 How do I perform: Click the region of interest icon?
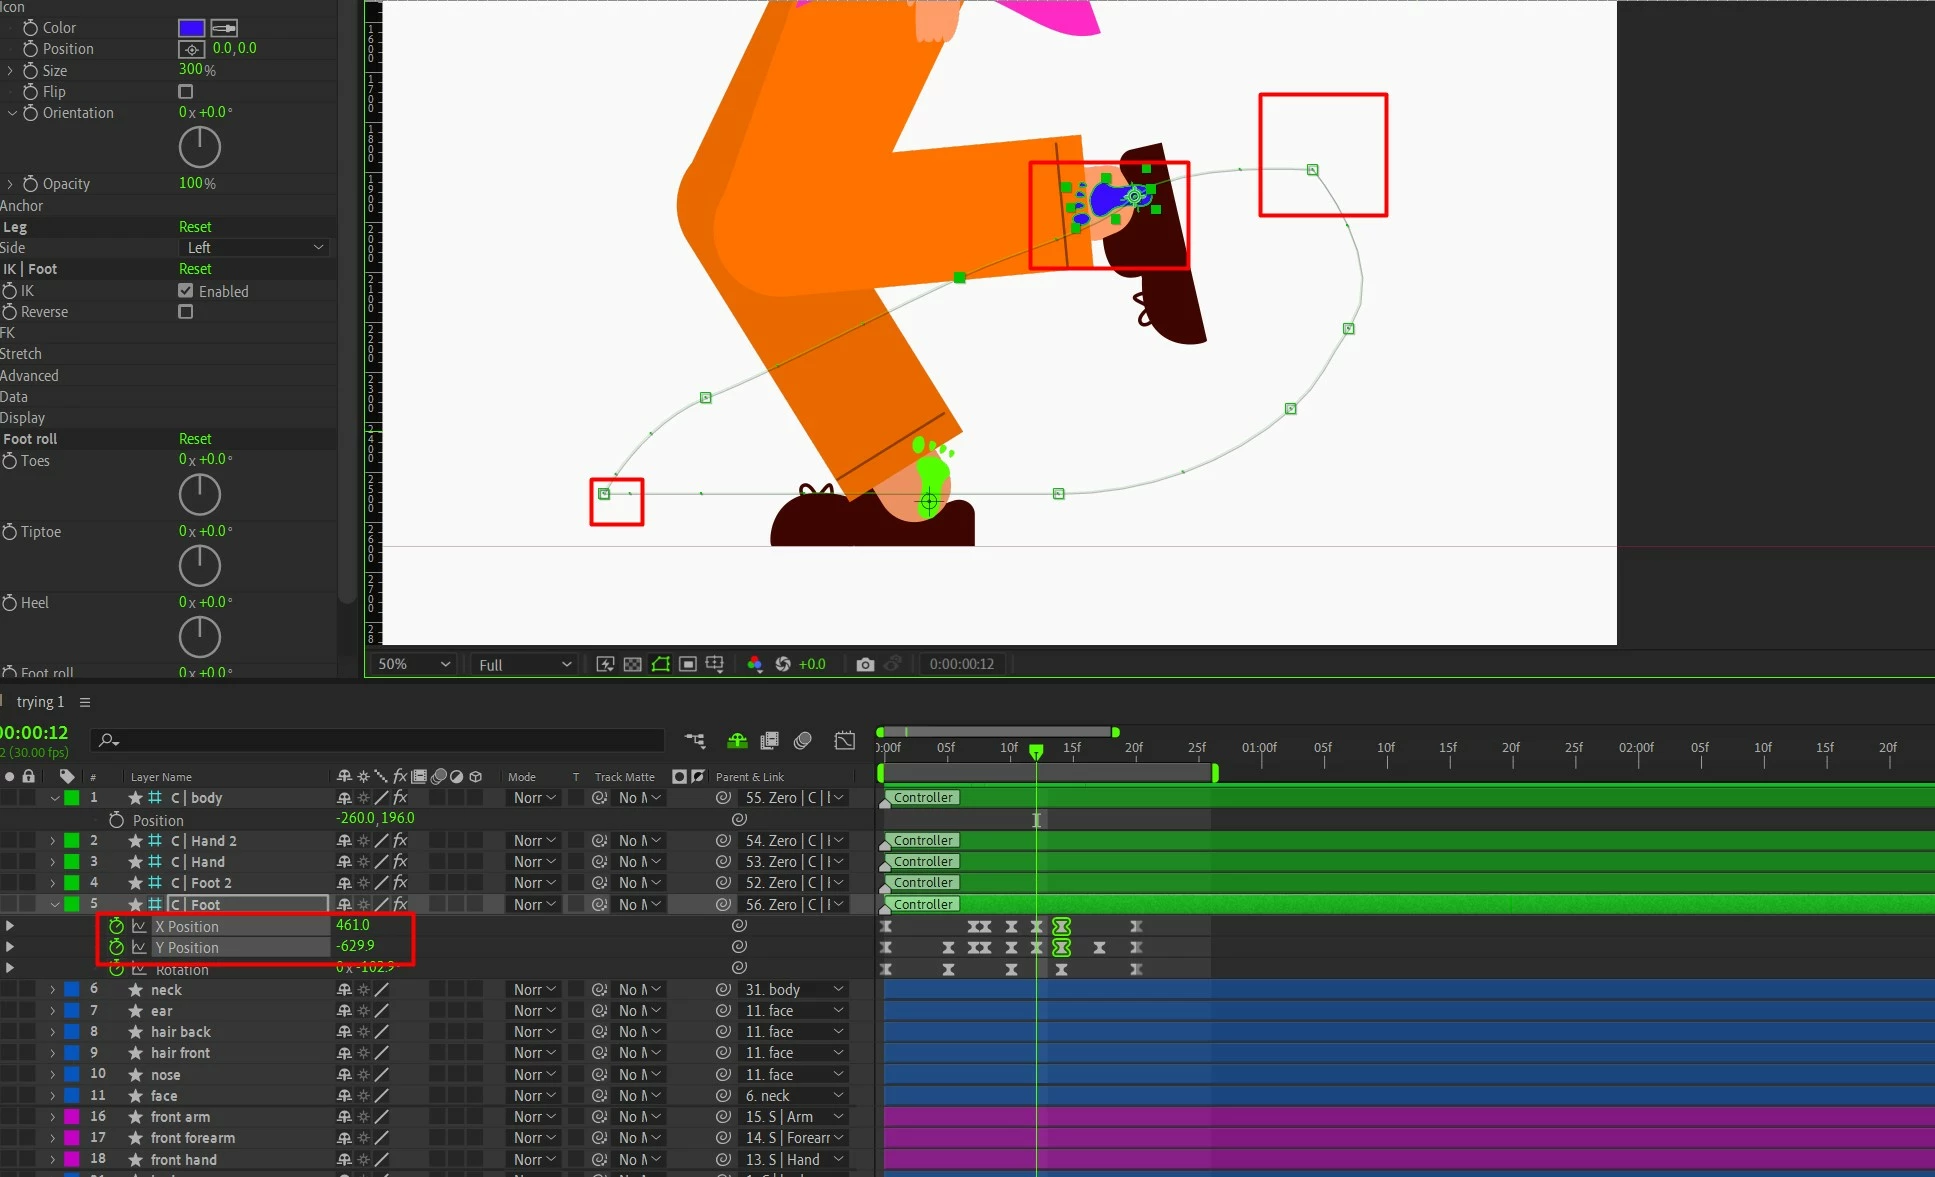pyautogui.click(x=687, y=664)
